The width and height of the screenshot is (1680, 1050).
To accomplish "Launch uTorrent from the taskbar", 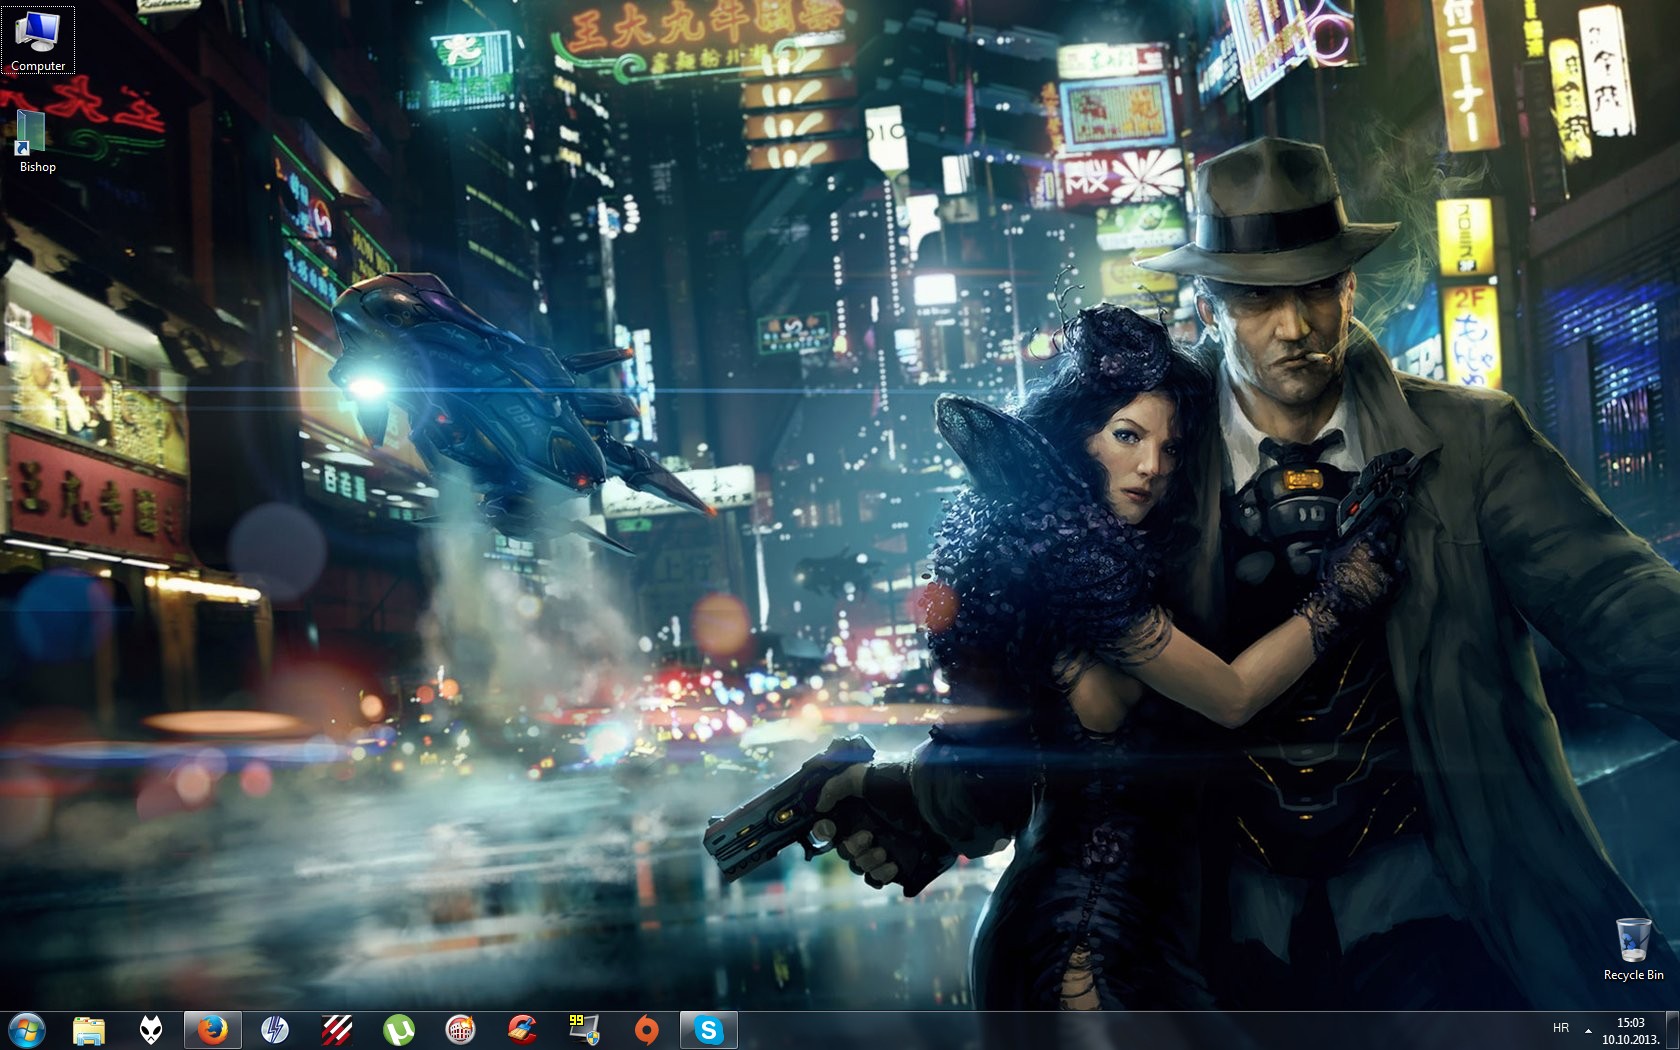I will (x=398, y=1030).
